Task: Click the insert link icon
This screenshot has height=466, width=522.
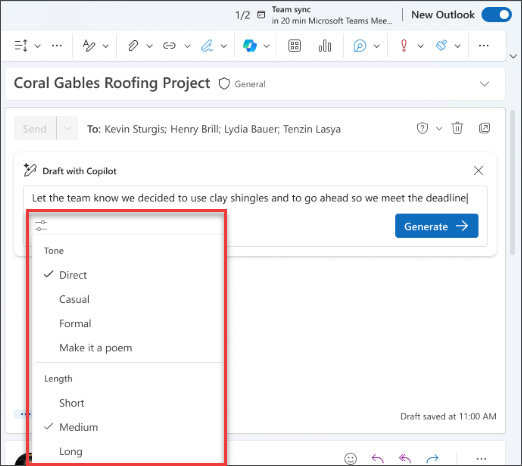Action: tap(169, 46)
